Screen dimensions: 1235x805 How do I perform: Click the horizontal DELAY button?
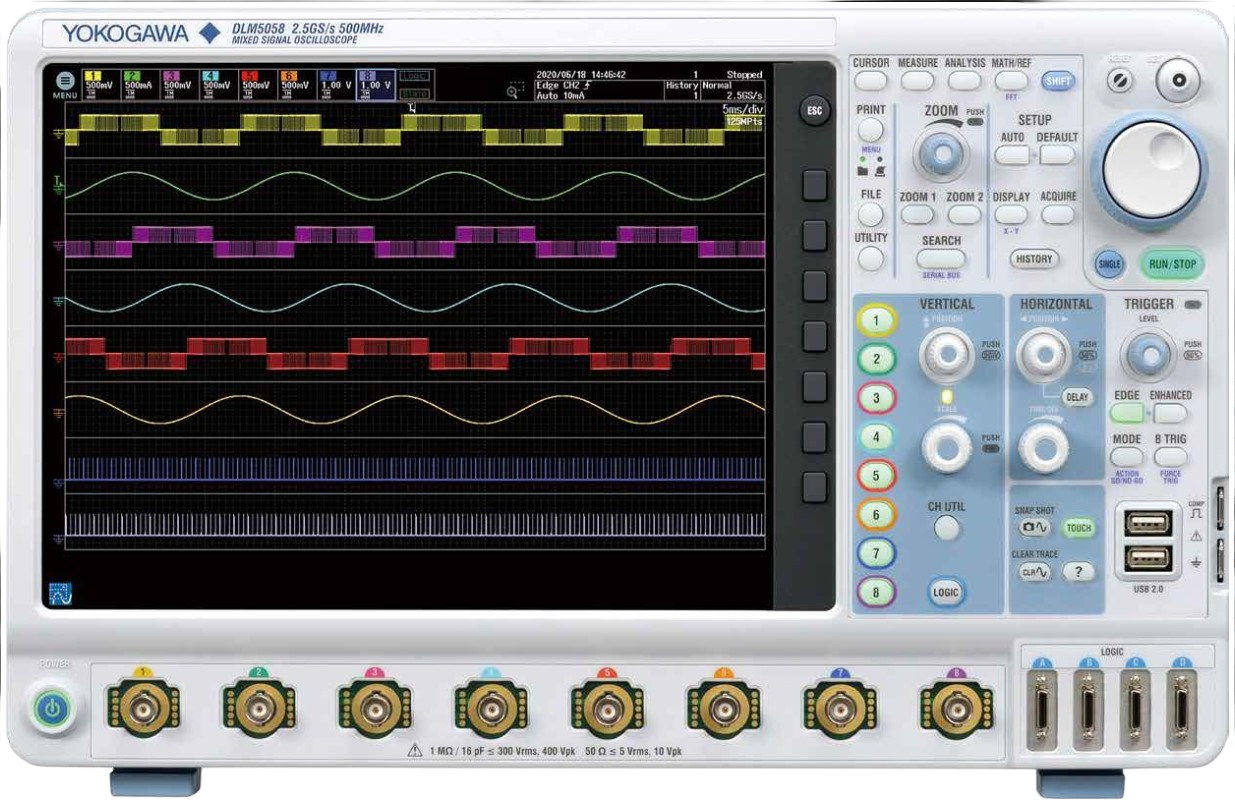[x=1077, y=397]
